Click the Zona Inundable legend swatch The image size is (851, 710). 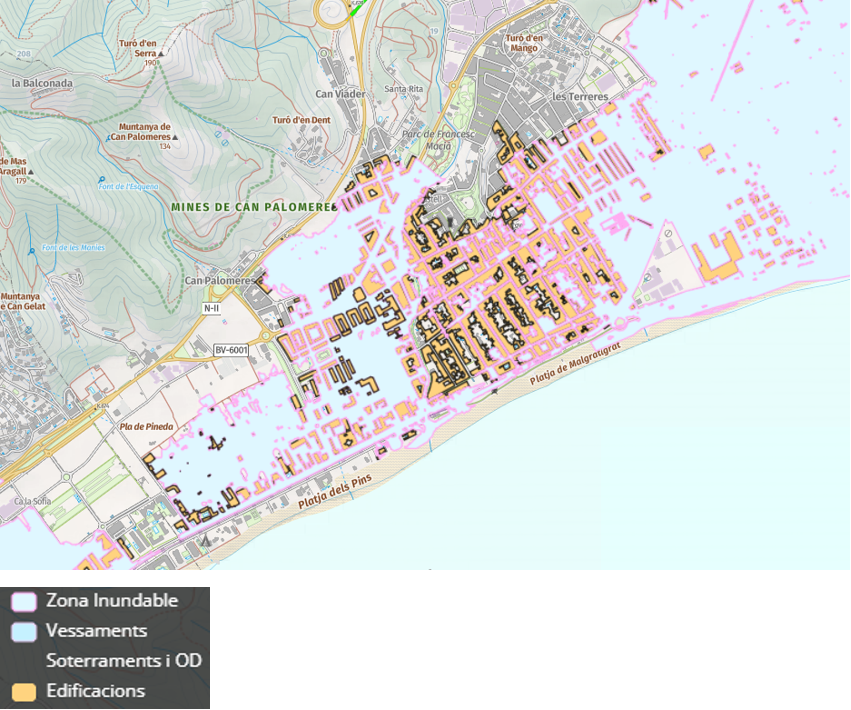[x=25, y=602]
